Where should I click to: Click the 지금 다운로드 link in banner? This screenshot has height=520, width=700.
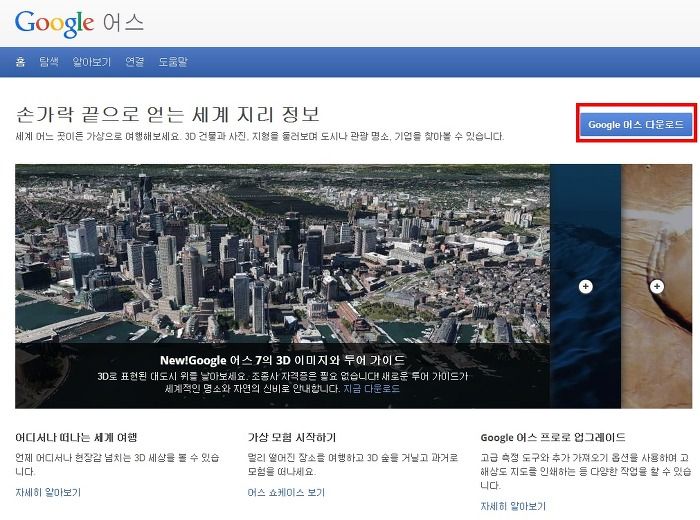click(371, 388)
